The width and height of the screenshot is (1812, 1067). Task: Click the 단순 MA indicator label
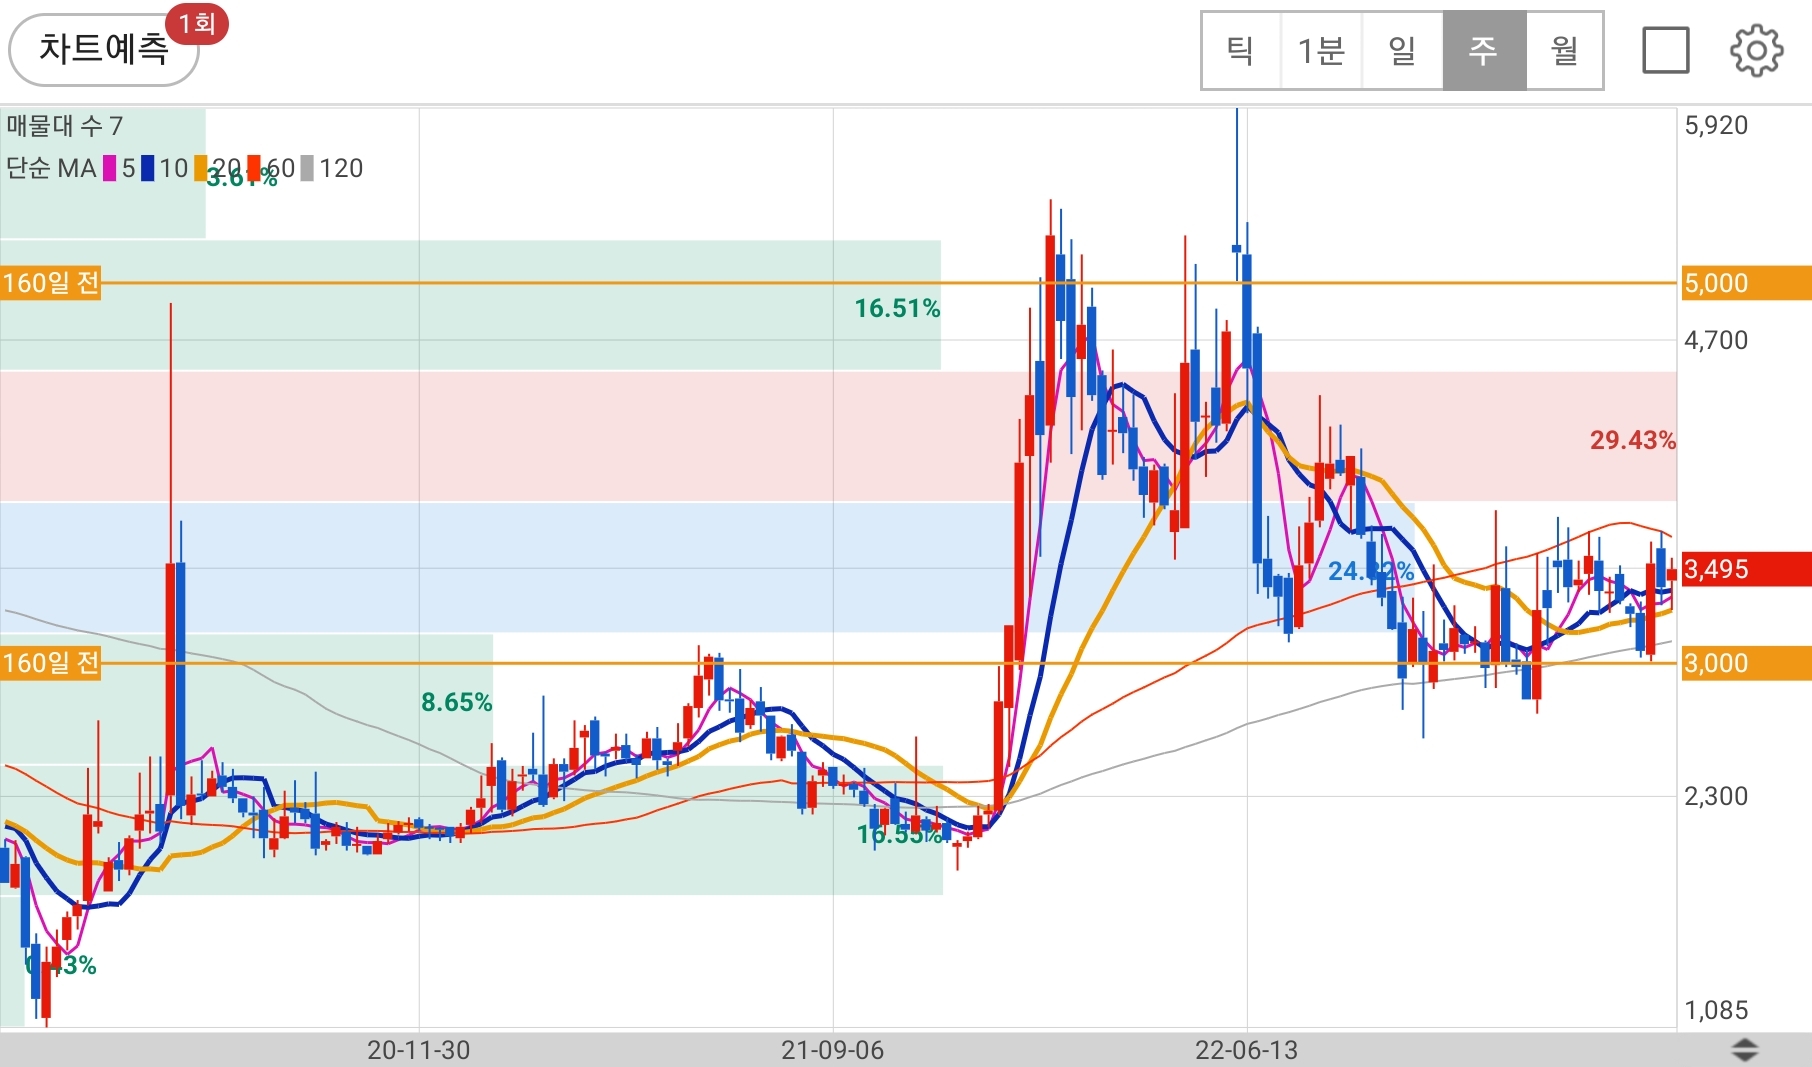click(x=51, y=168)
